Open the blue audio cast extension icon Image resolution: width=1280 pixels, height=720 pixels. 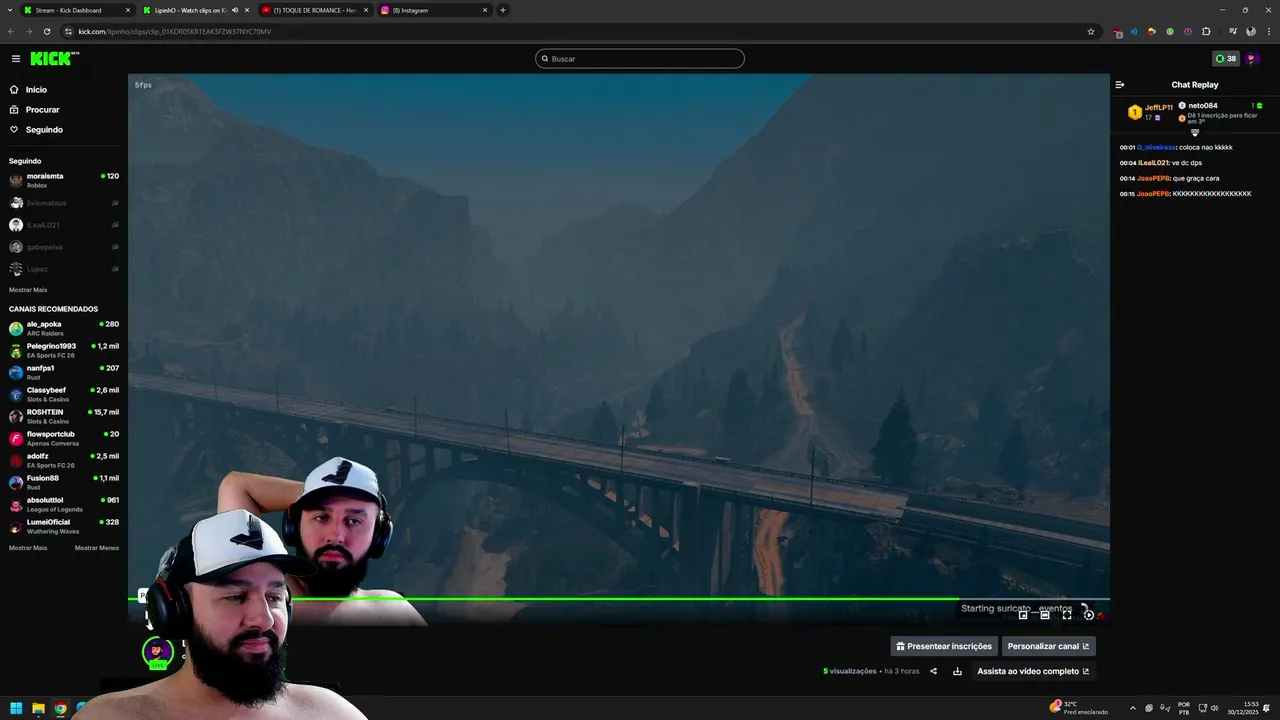pos(1134,31)
